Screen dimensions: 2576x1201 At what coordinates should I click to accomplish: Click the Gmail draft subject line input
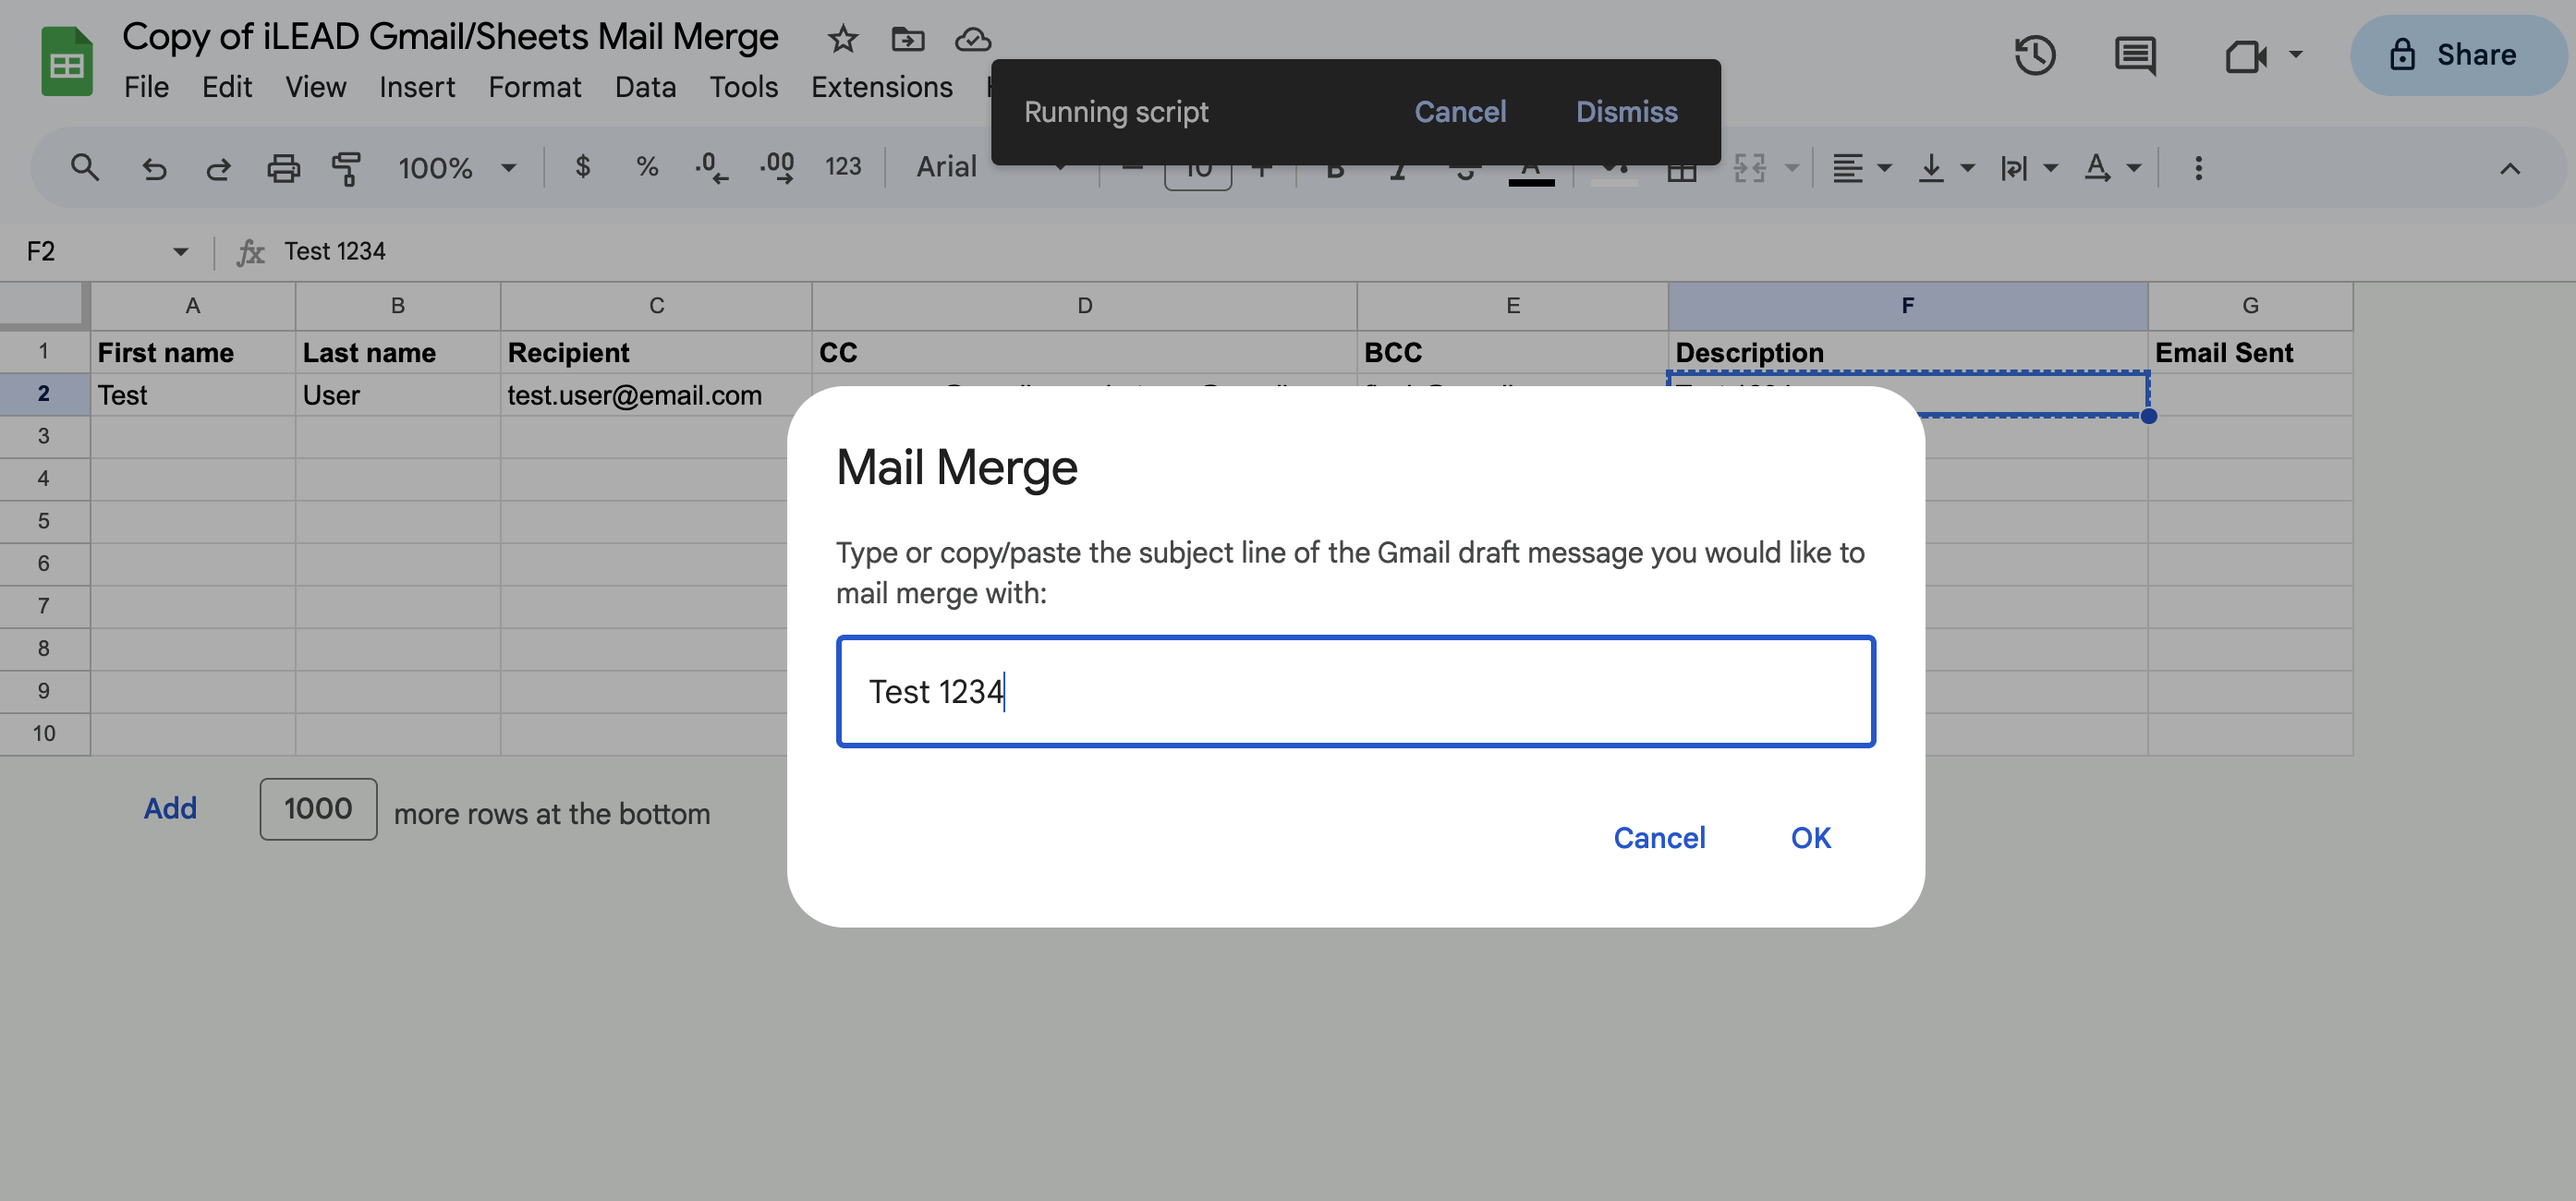click(1355, 691)
